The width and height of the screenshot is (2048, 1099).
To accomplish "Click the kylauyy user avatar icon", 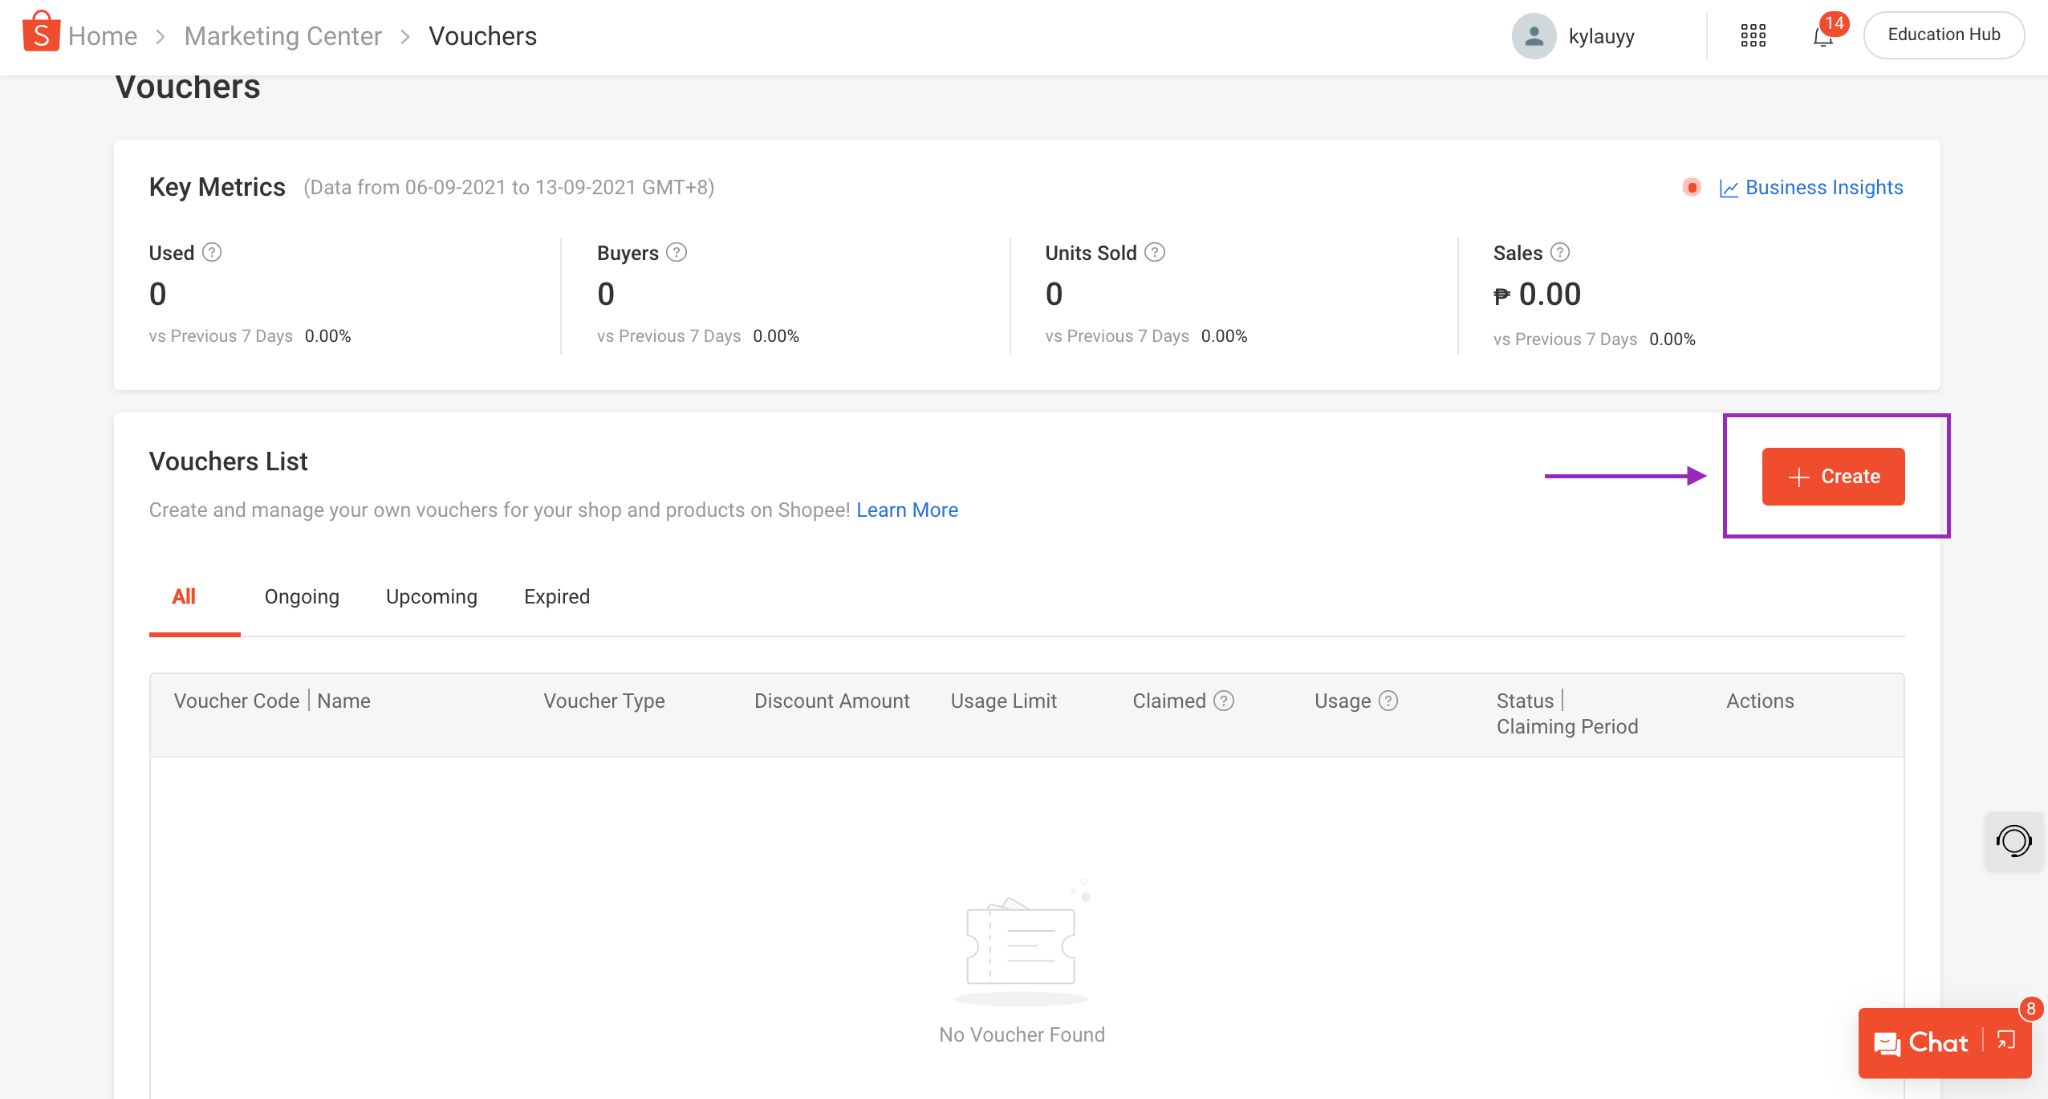I will coord(1533,36).
